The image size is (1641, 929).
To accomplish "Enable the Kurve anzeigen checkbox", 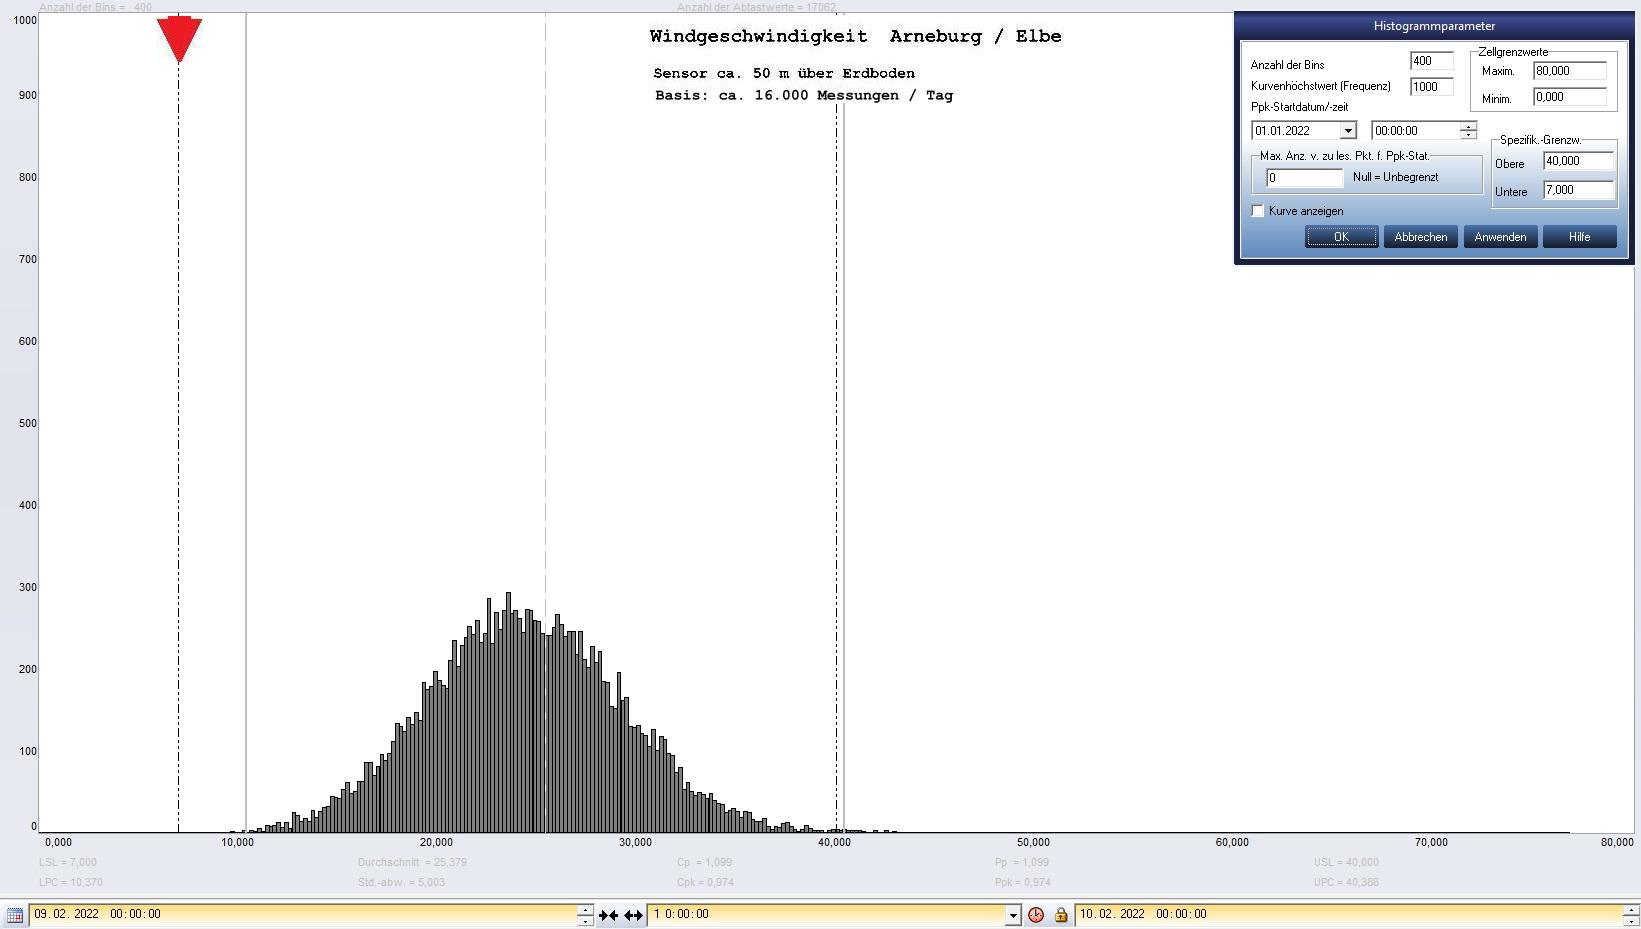I will [x=1258, y=211].
